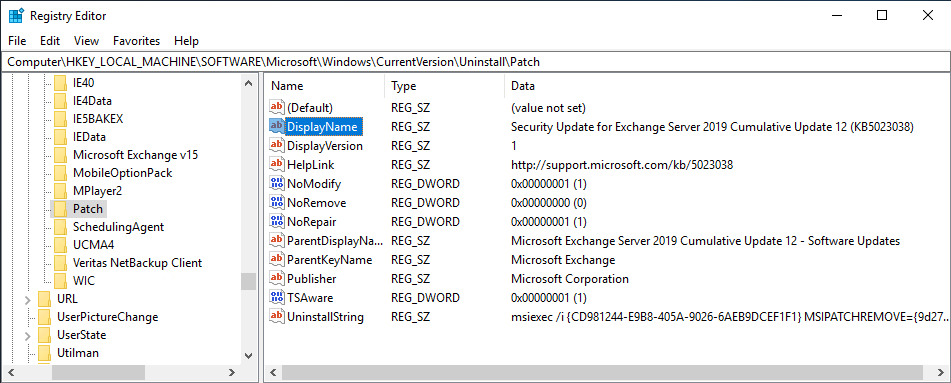Click the NoRepair DWORD value icon
951x383 pixels.
(x=277, y=222)
